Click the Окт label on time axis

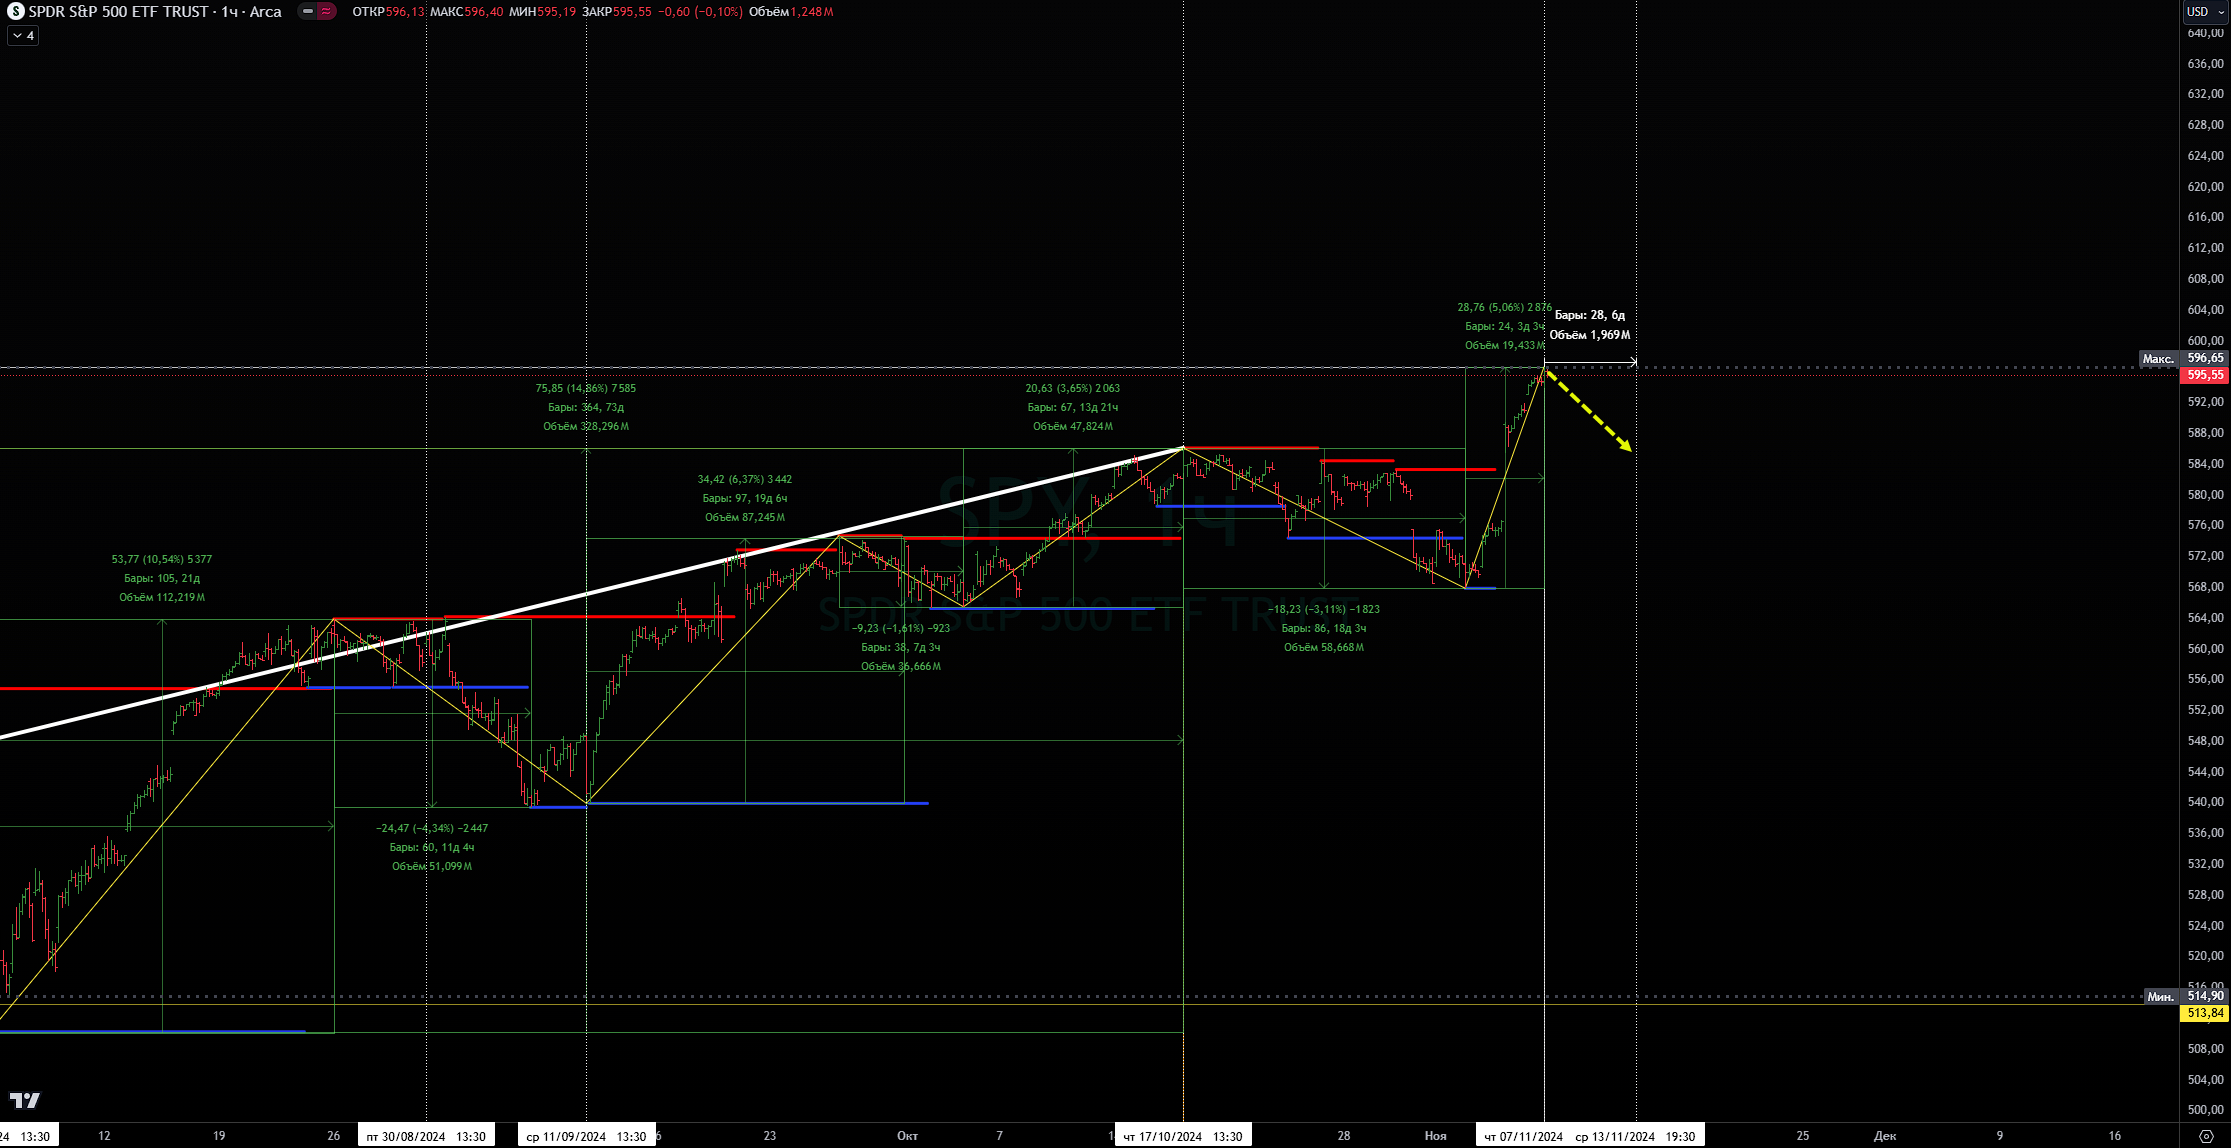(907, 1136)
